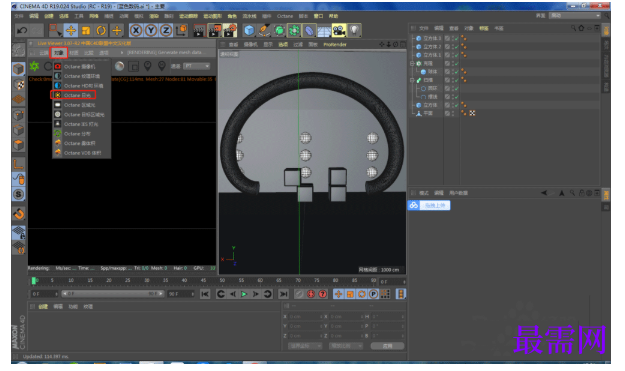Toggle snap S icon in left sidebar
This screenshot has width=625, height=371.
18,194
